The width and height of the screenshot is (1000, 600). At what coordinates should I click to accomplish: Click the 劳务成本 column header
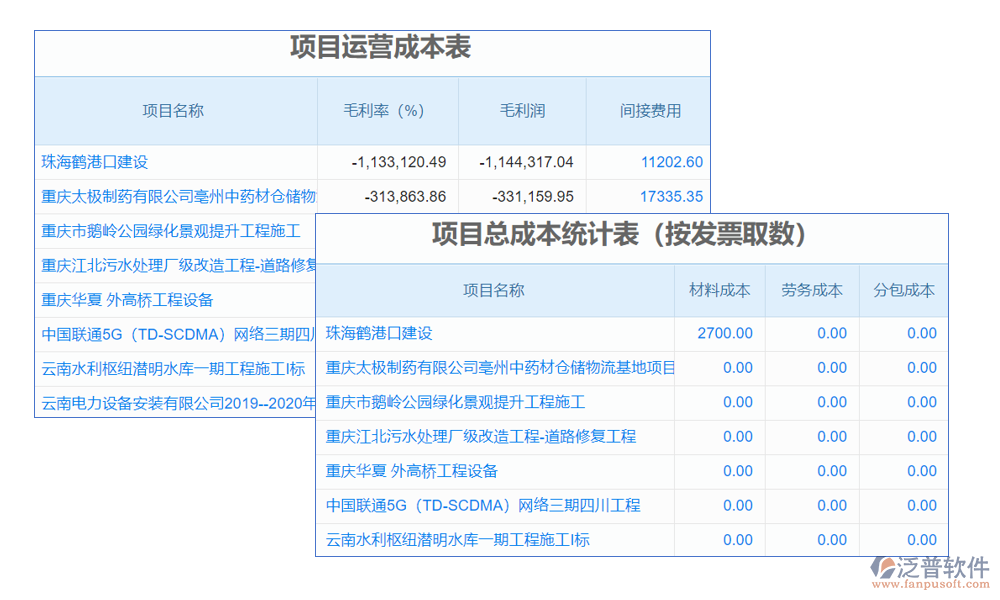point(812,290)
